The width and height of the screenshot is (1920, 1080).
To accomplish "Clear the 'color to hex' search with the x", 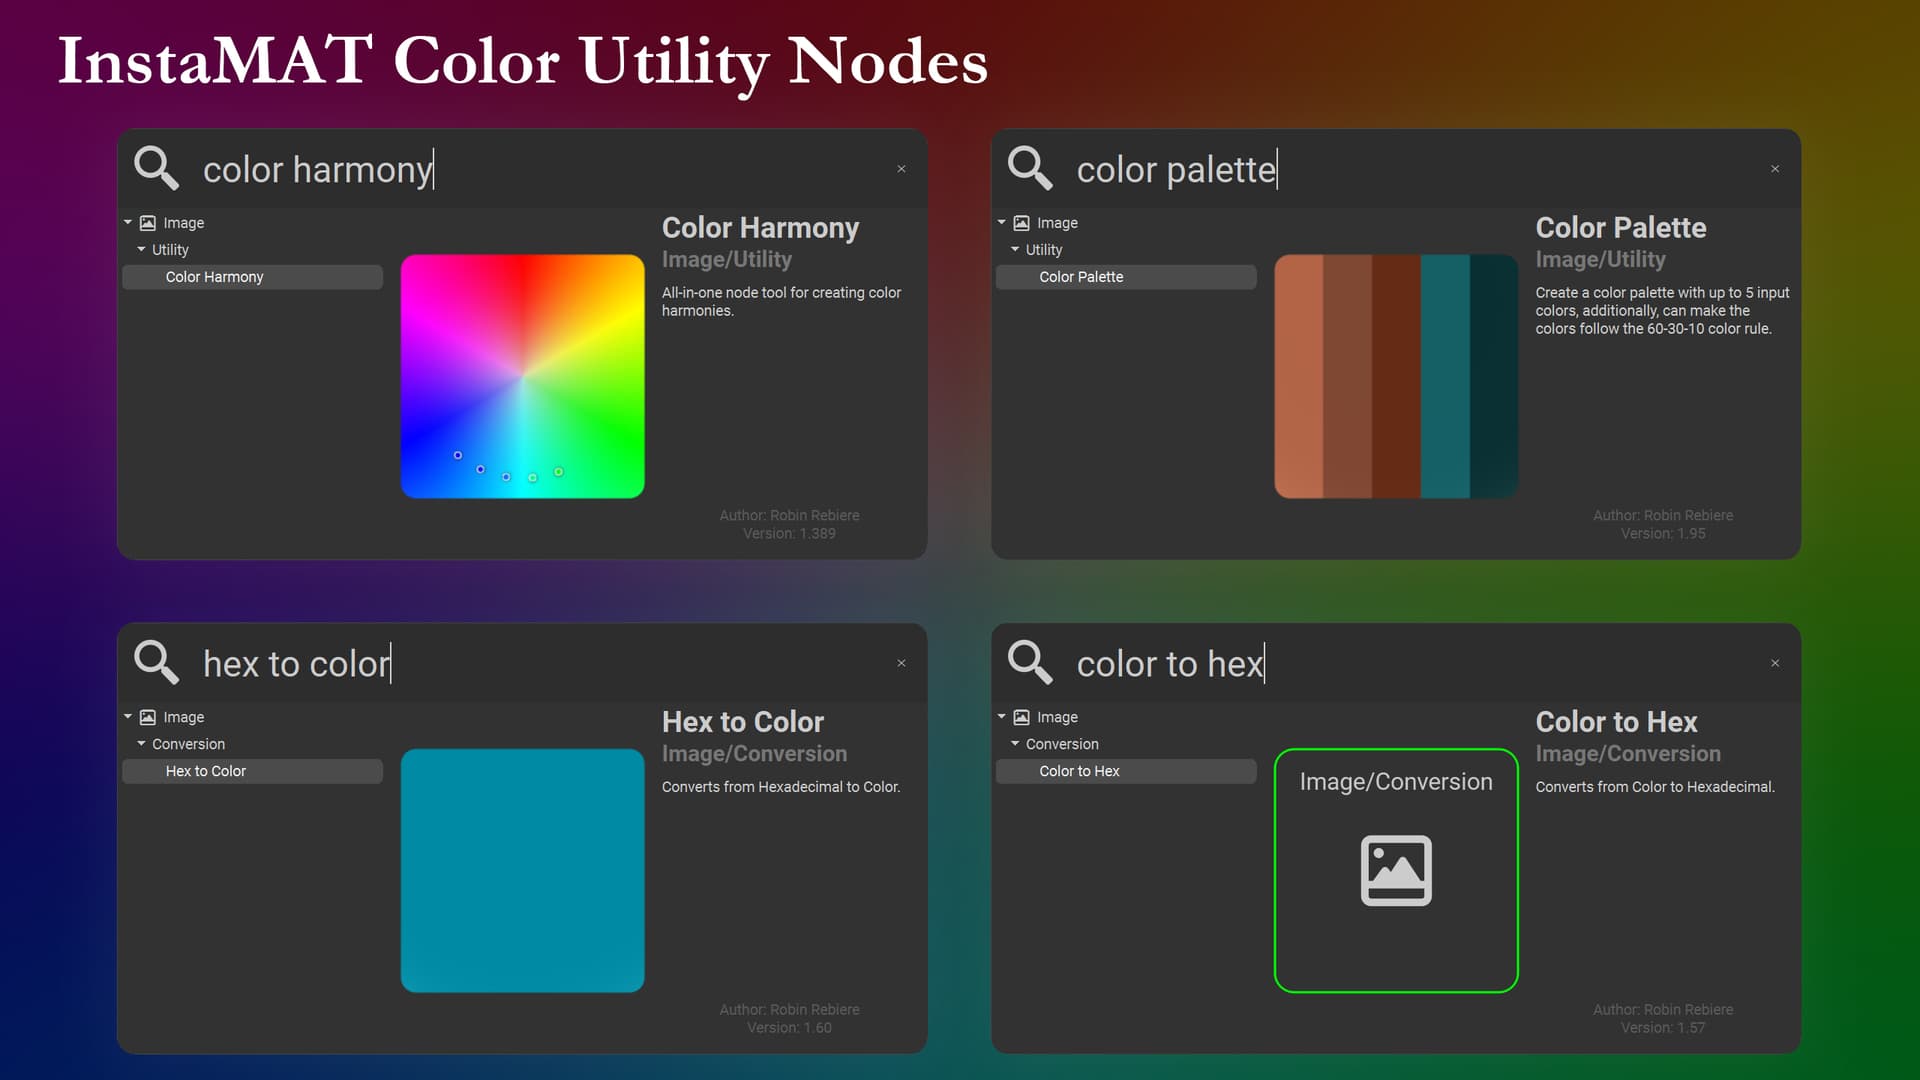I will (1775, 663).
